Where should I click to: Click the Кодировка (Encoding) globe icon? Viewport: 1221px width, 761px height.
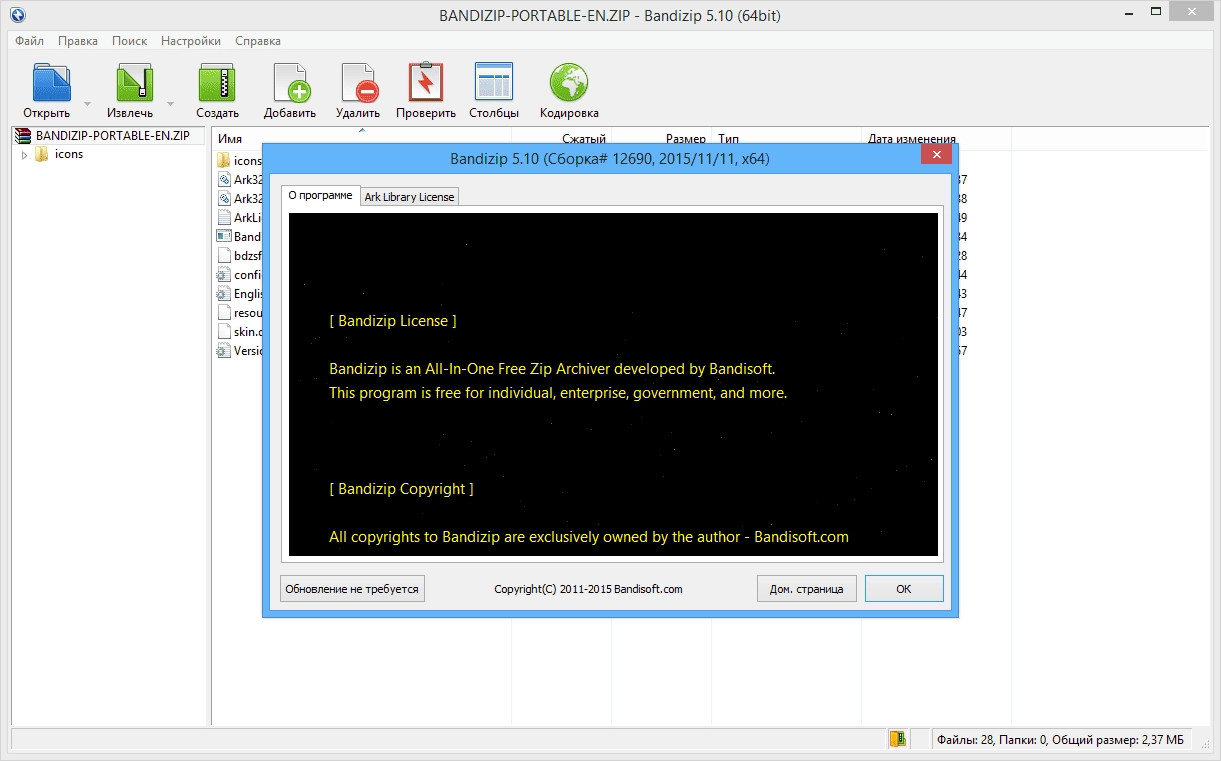569,82
